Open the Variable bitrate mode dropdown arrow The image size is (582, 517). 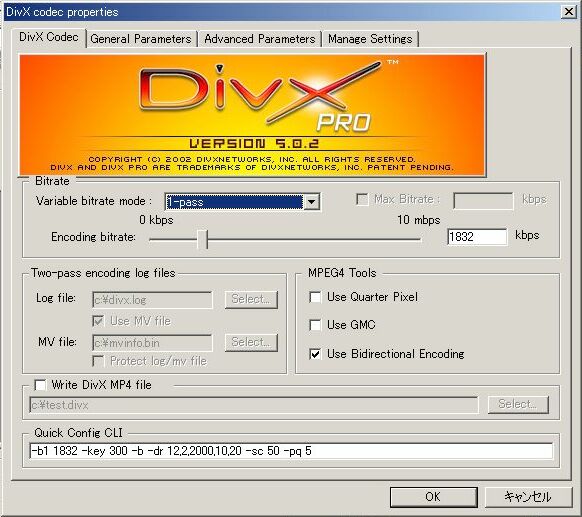312,202
